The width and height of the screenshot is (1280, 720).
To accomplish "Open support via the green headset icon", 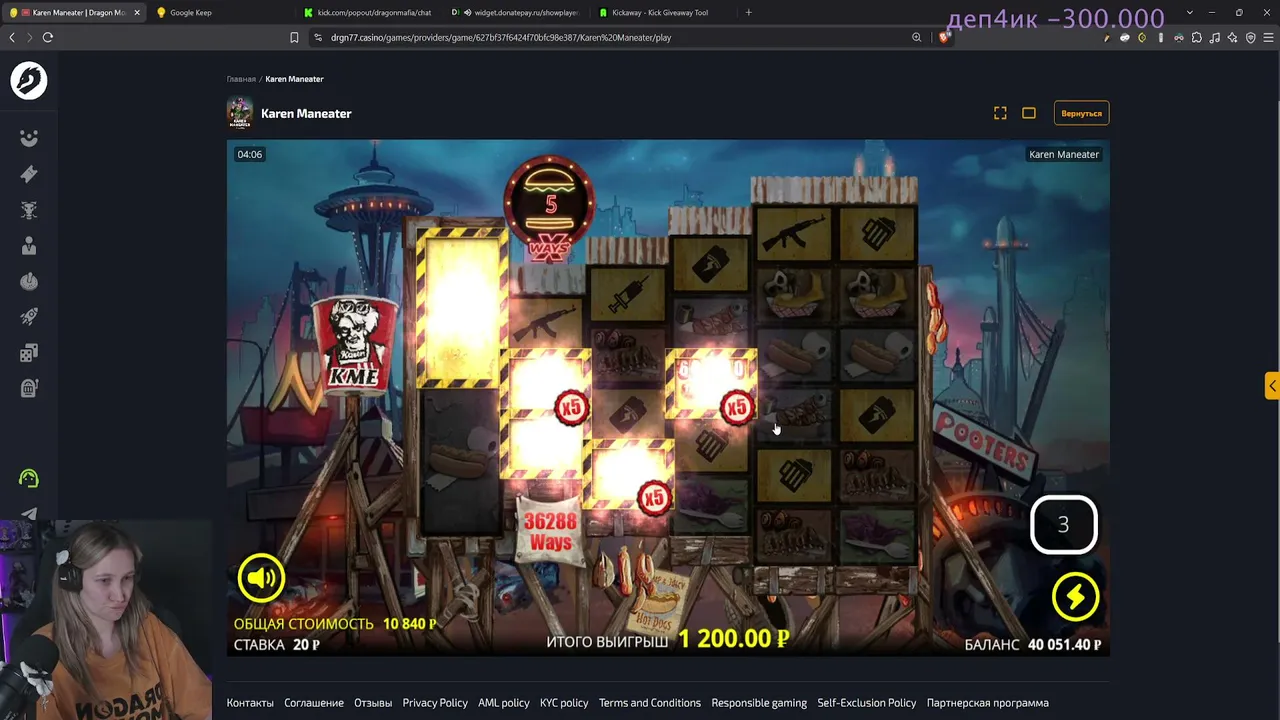I will click(29, 479).
